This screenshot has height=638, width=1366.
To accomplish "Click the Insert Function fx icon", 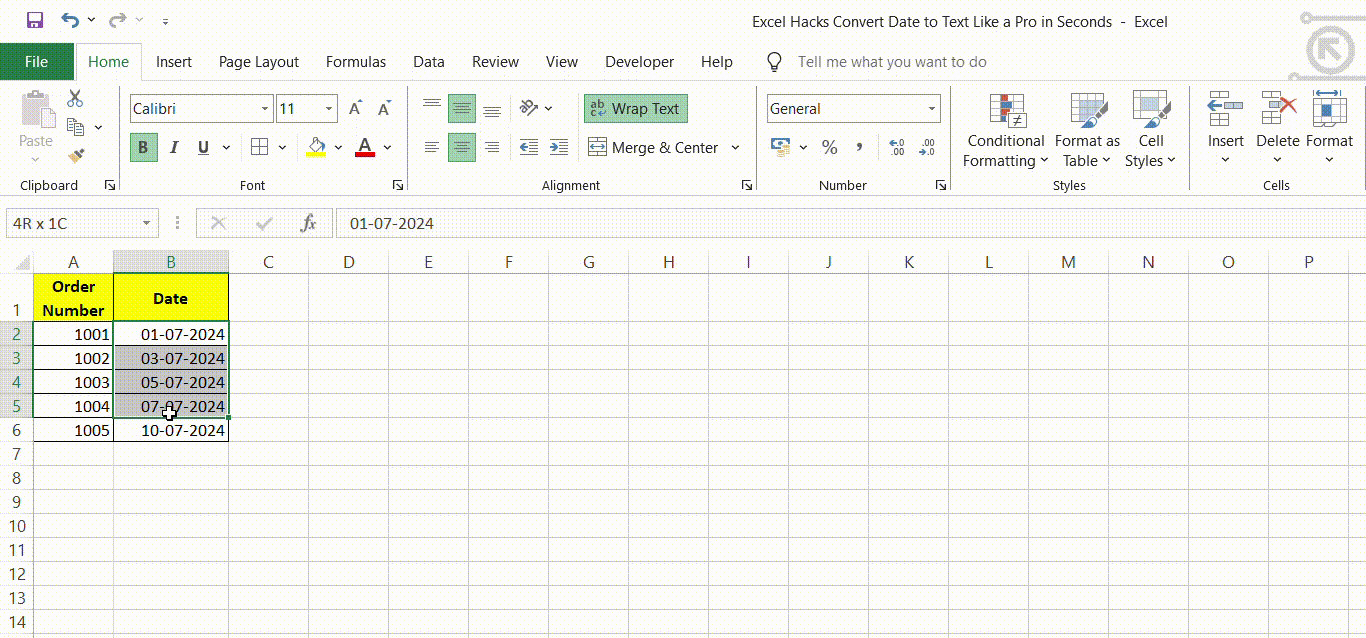I will (309, 223).
